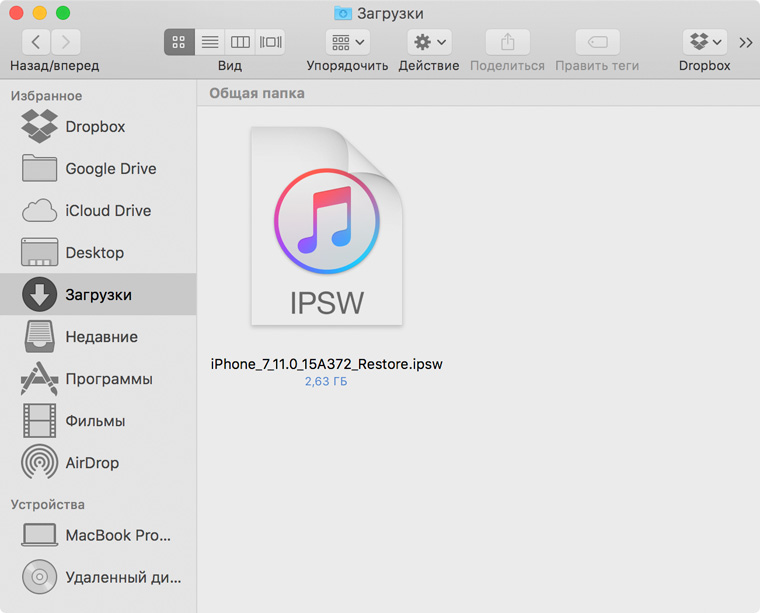Switch to list view mode
The image size is (760, 613).
210,42
